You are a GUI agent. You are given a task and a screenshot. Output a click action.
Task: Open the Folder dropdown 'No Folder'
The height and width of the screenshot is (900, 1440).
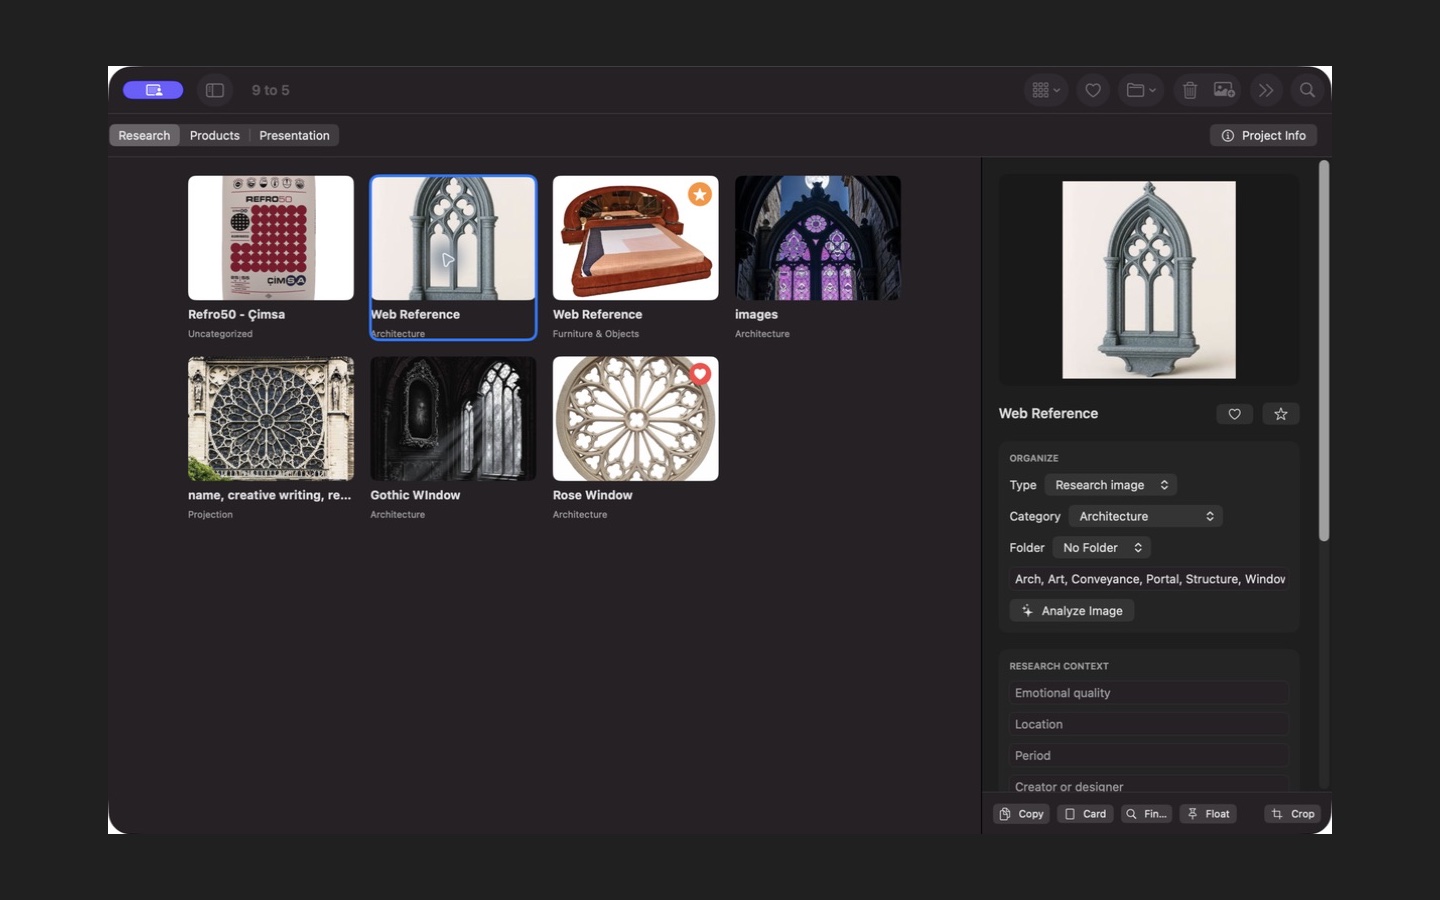(x=1102, y=548)
